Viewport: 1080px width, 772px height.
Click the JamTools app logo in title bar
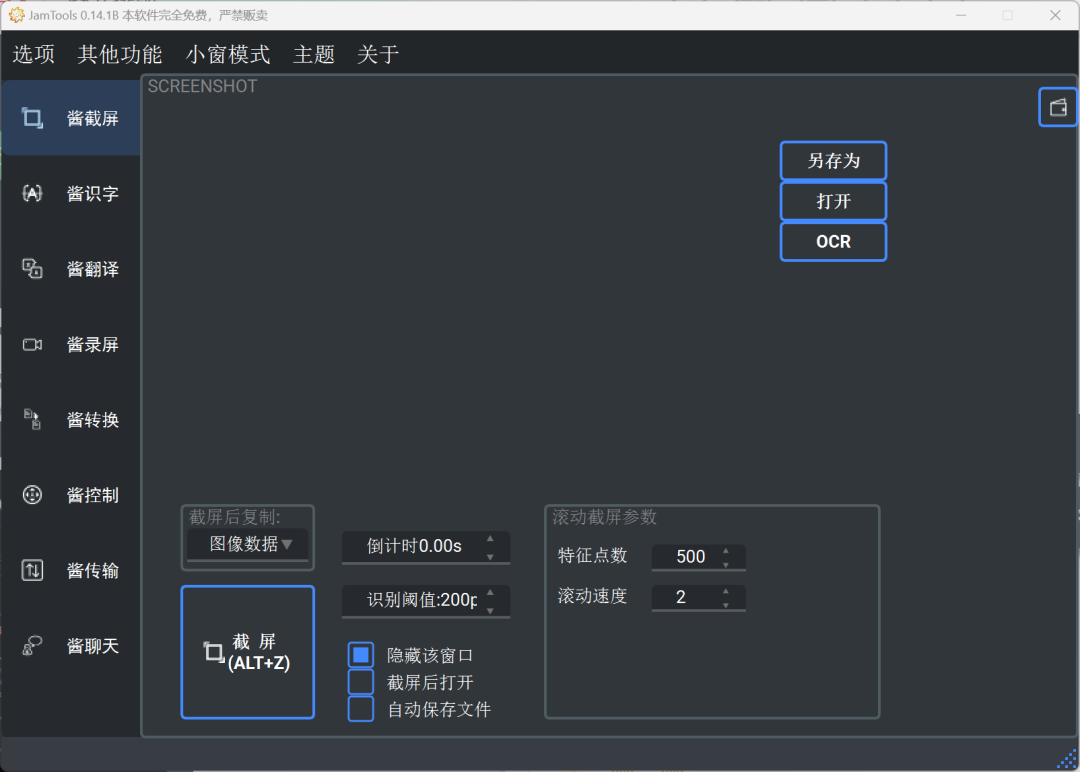(17, 14)
